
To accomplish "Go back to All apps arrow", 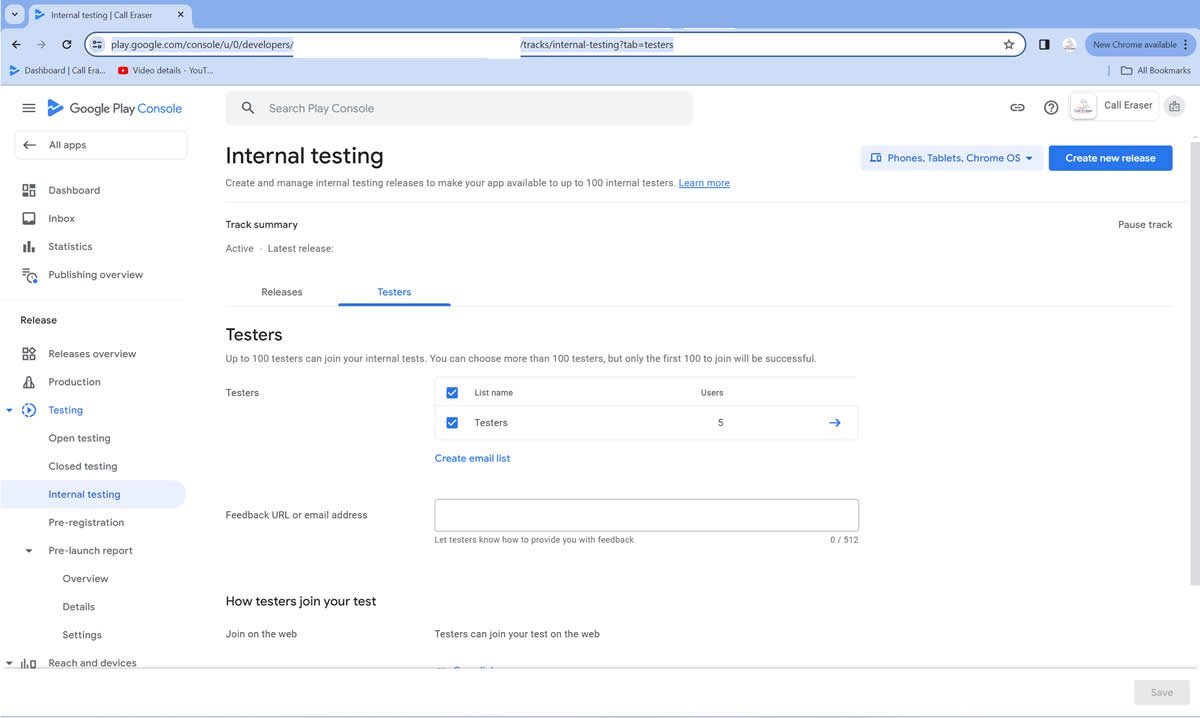I will click(29, 145).
